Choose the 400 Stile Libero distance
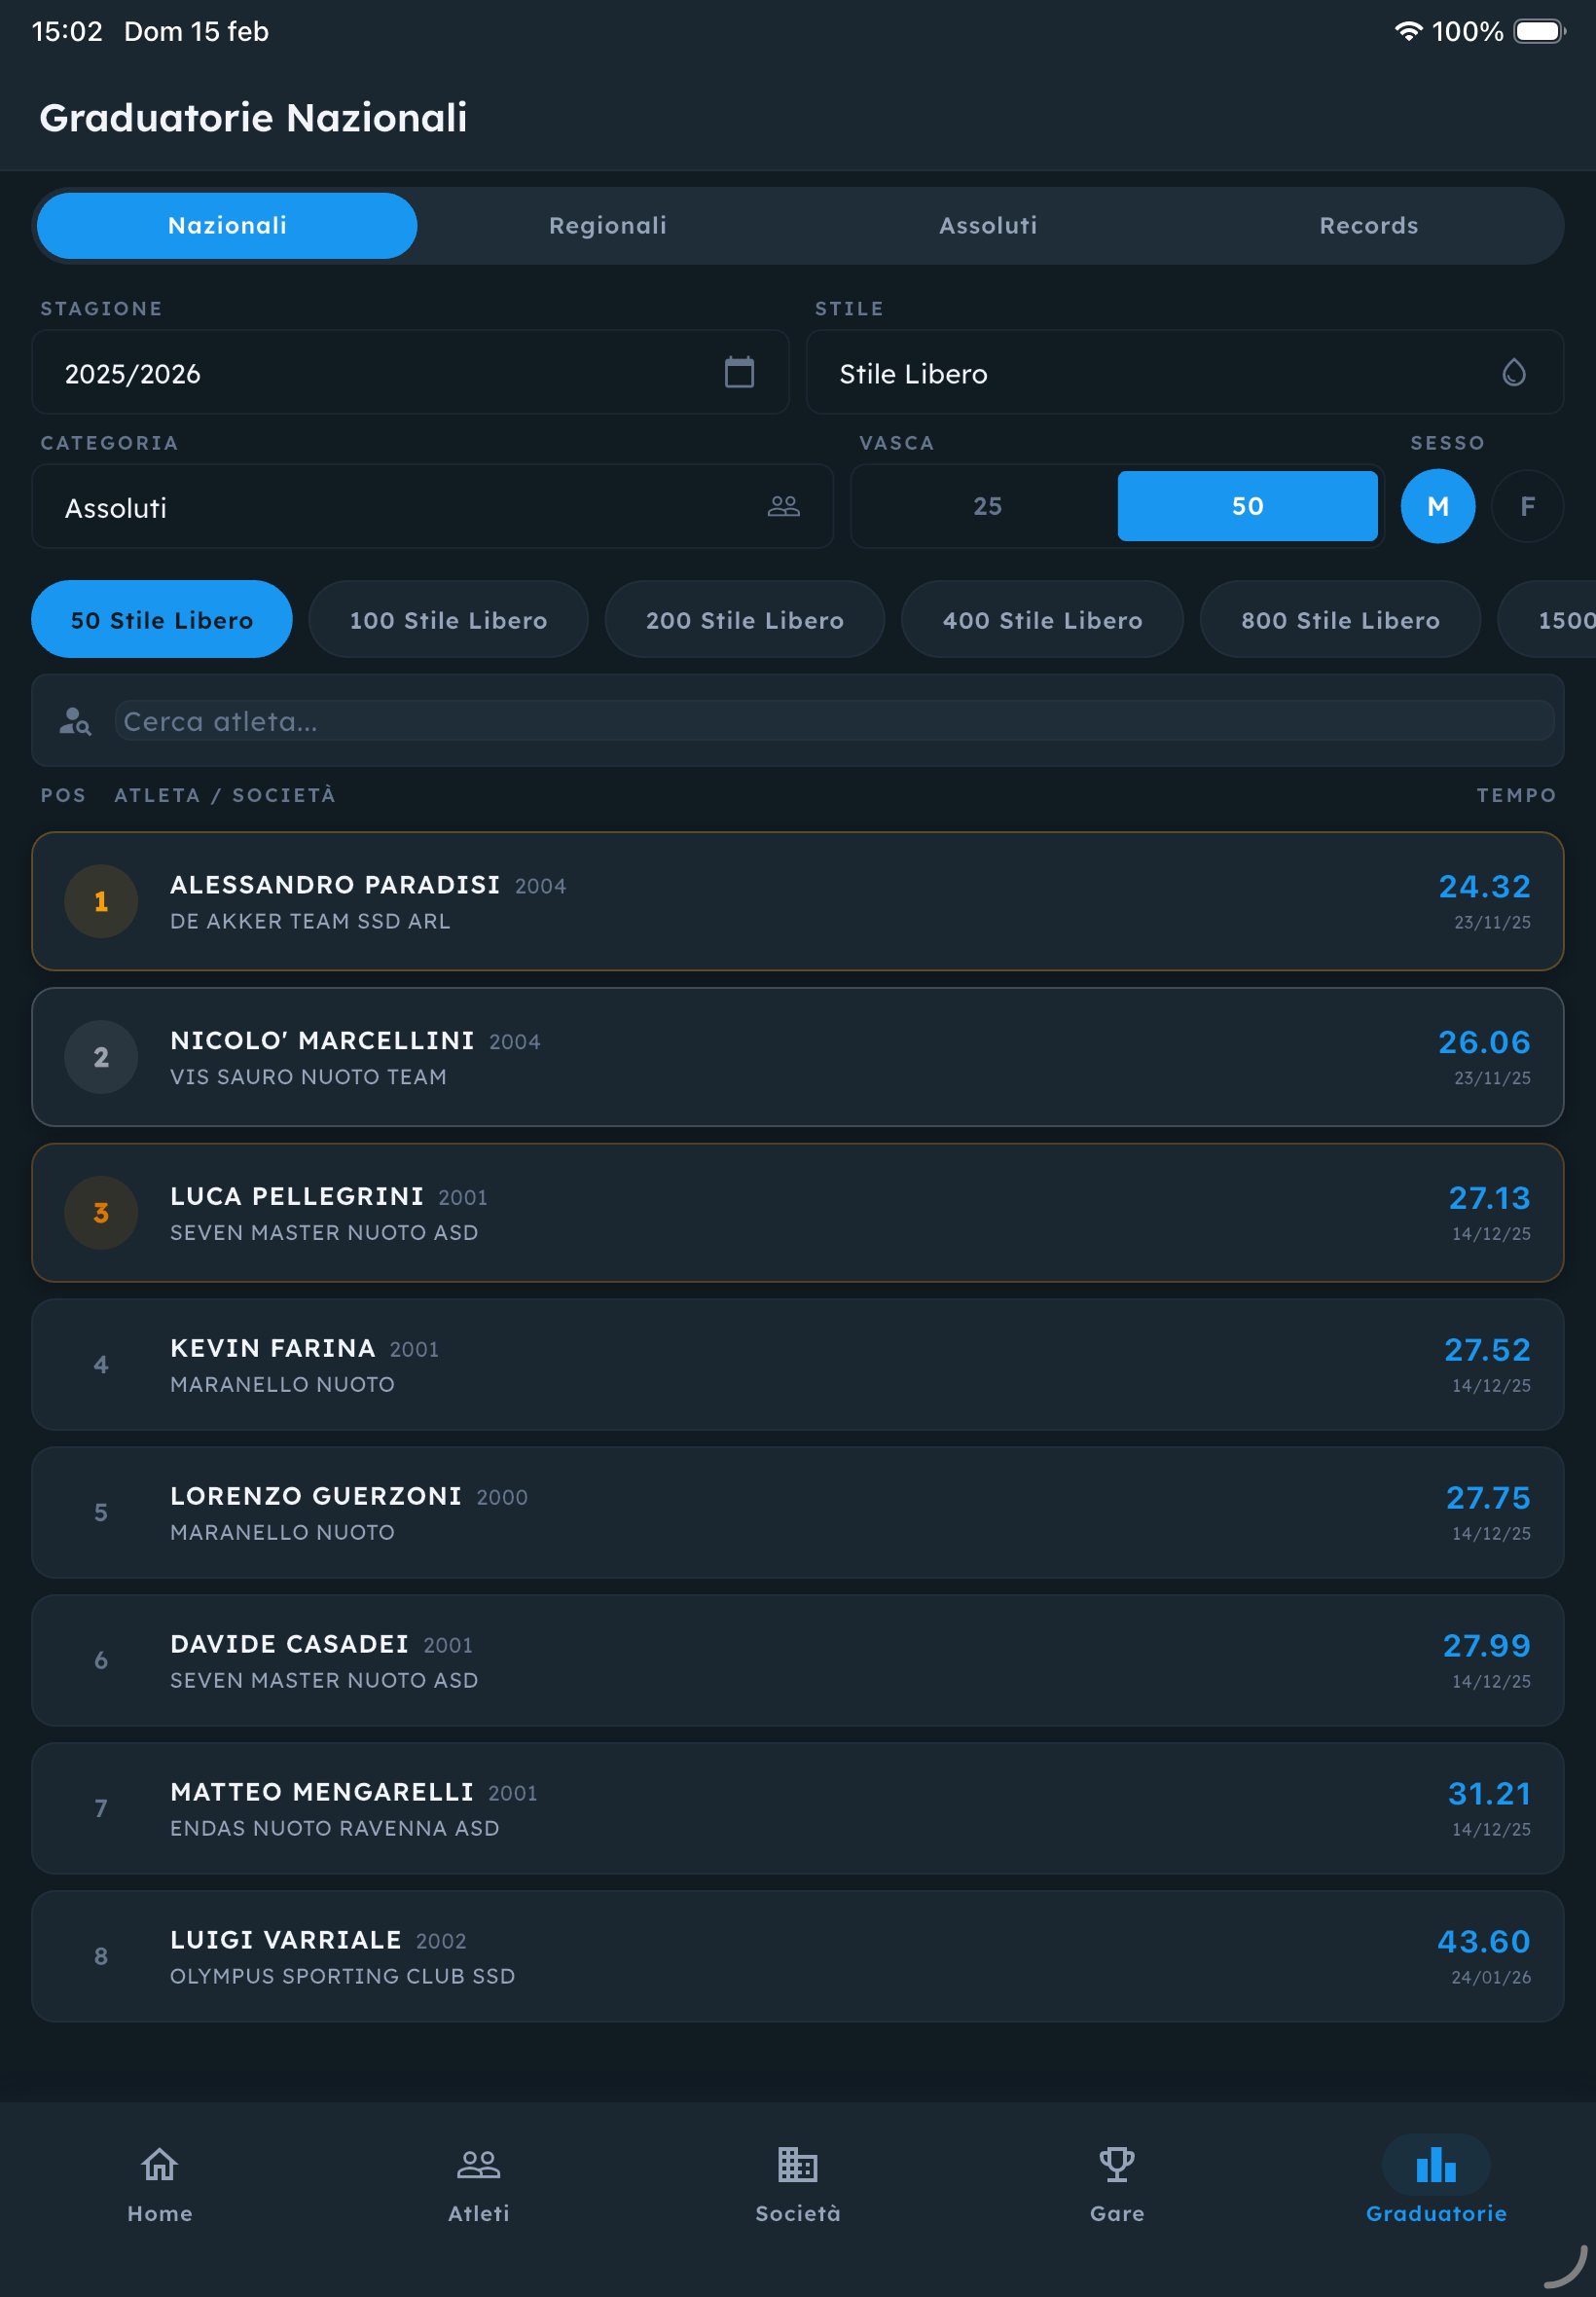Viewport: 1596px width, 2297px height. click(x=1042, y=620)
